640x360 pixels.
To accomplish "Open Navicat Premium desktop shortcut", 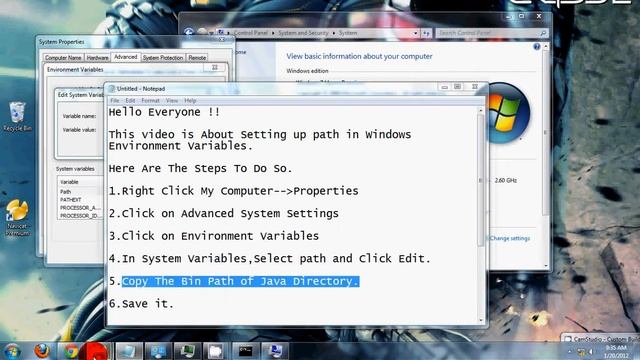I will point(17,218).
